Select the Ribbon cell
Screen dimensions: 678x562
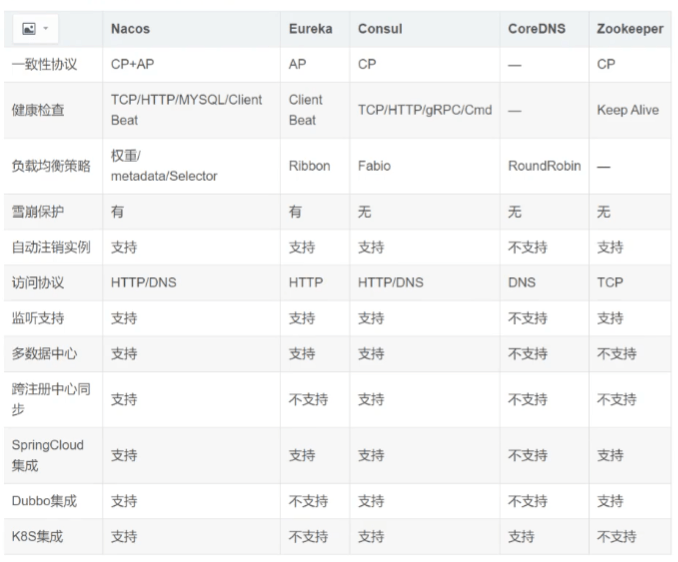(x=310, y=166)
